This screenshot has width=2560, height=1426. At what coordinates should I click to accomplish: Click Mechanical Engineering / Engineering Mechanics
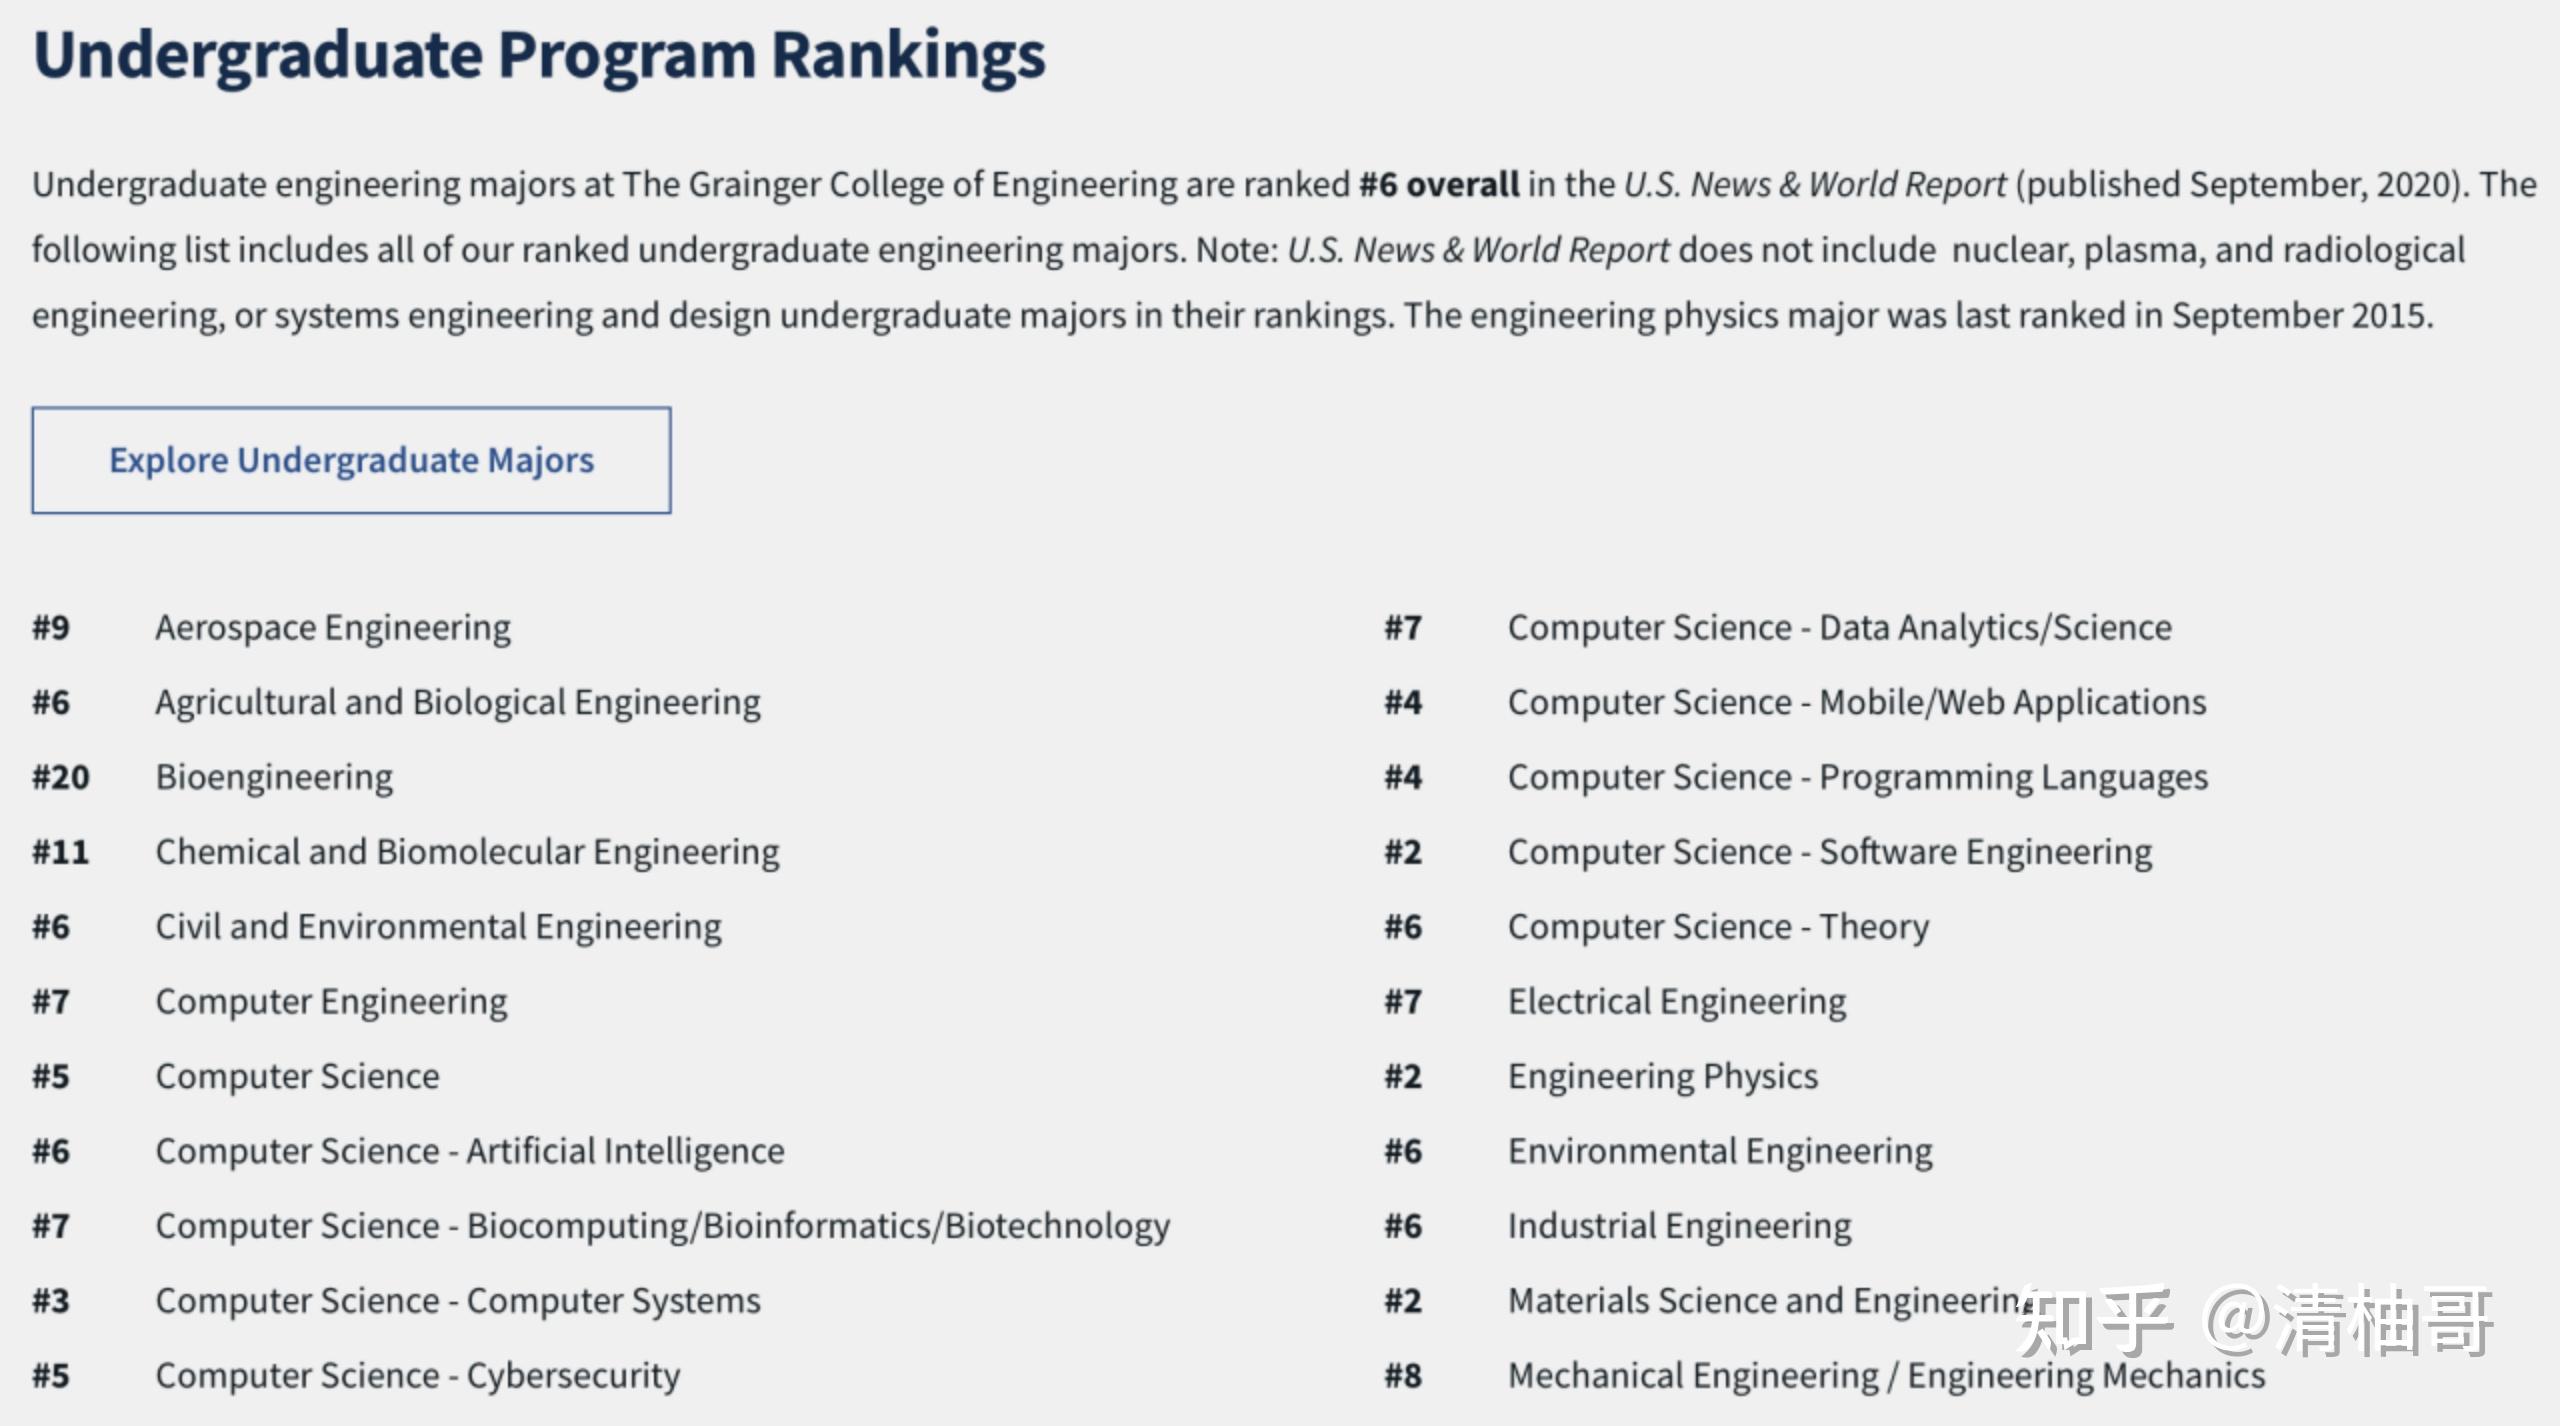coord(1886,1376)
